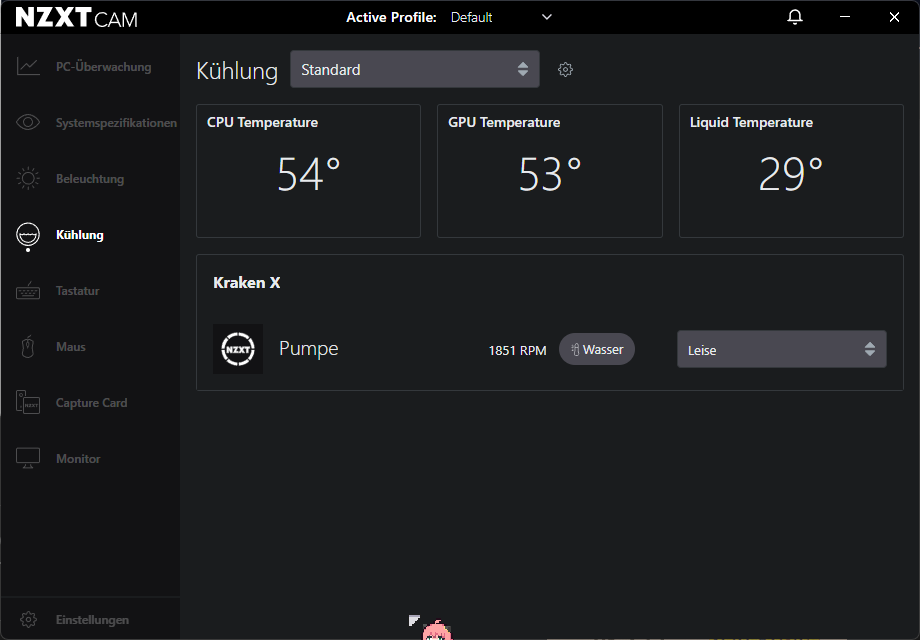Open cooling profile settings gear
920x640 pixels.
pyautogui.click(x=565, y=70)
